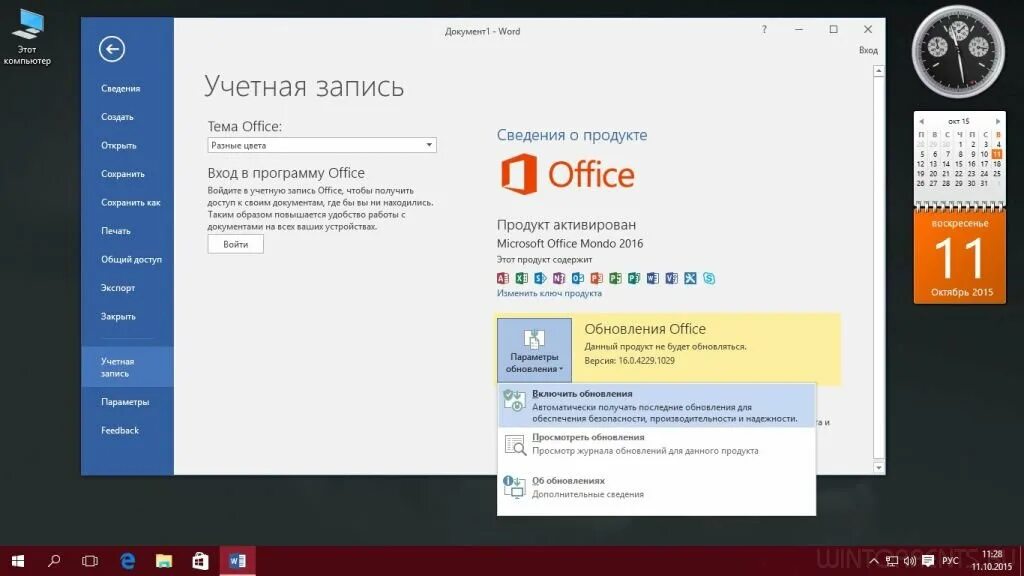The width and height of the screenshot is (1024, 576).
Task: Open the Печать tab
Action: 116,231
